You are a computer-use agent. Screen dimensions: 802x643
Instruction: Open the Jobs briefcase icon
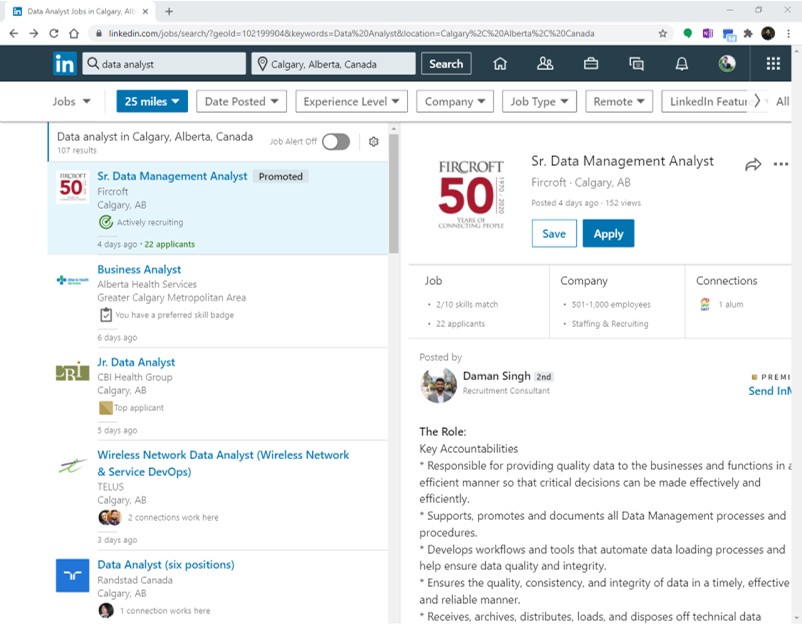[591, 63]
